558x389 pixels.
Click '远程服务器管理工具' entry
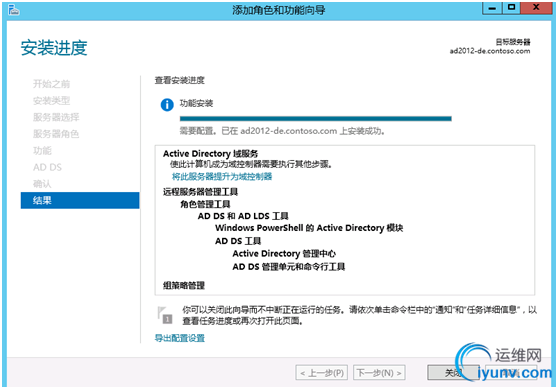click(200, 192)
